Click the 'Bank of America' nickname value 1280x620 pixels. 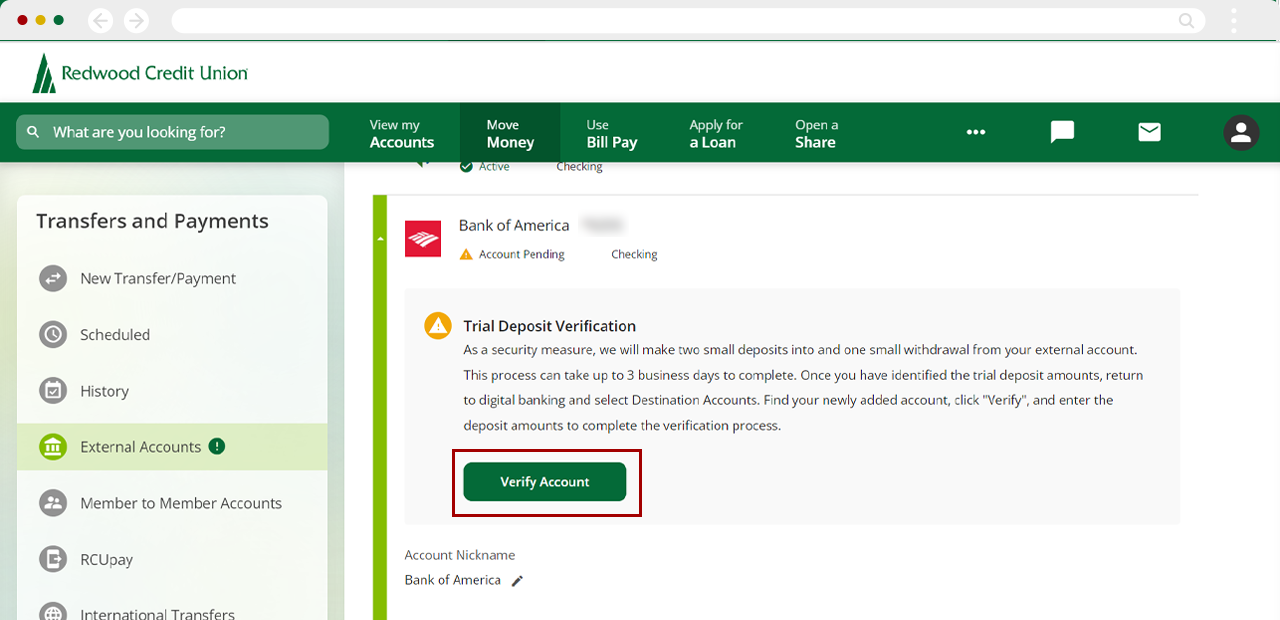pos(452,580)
